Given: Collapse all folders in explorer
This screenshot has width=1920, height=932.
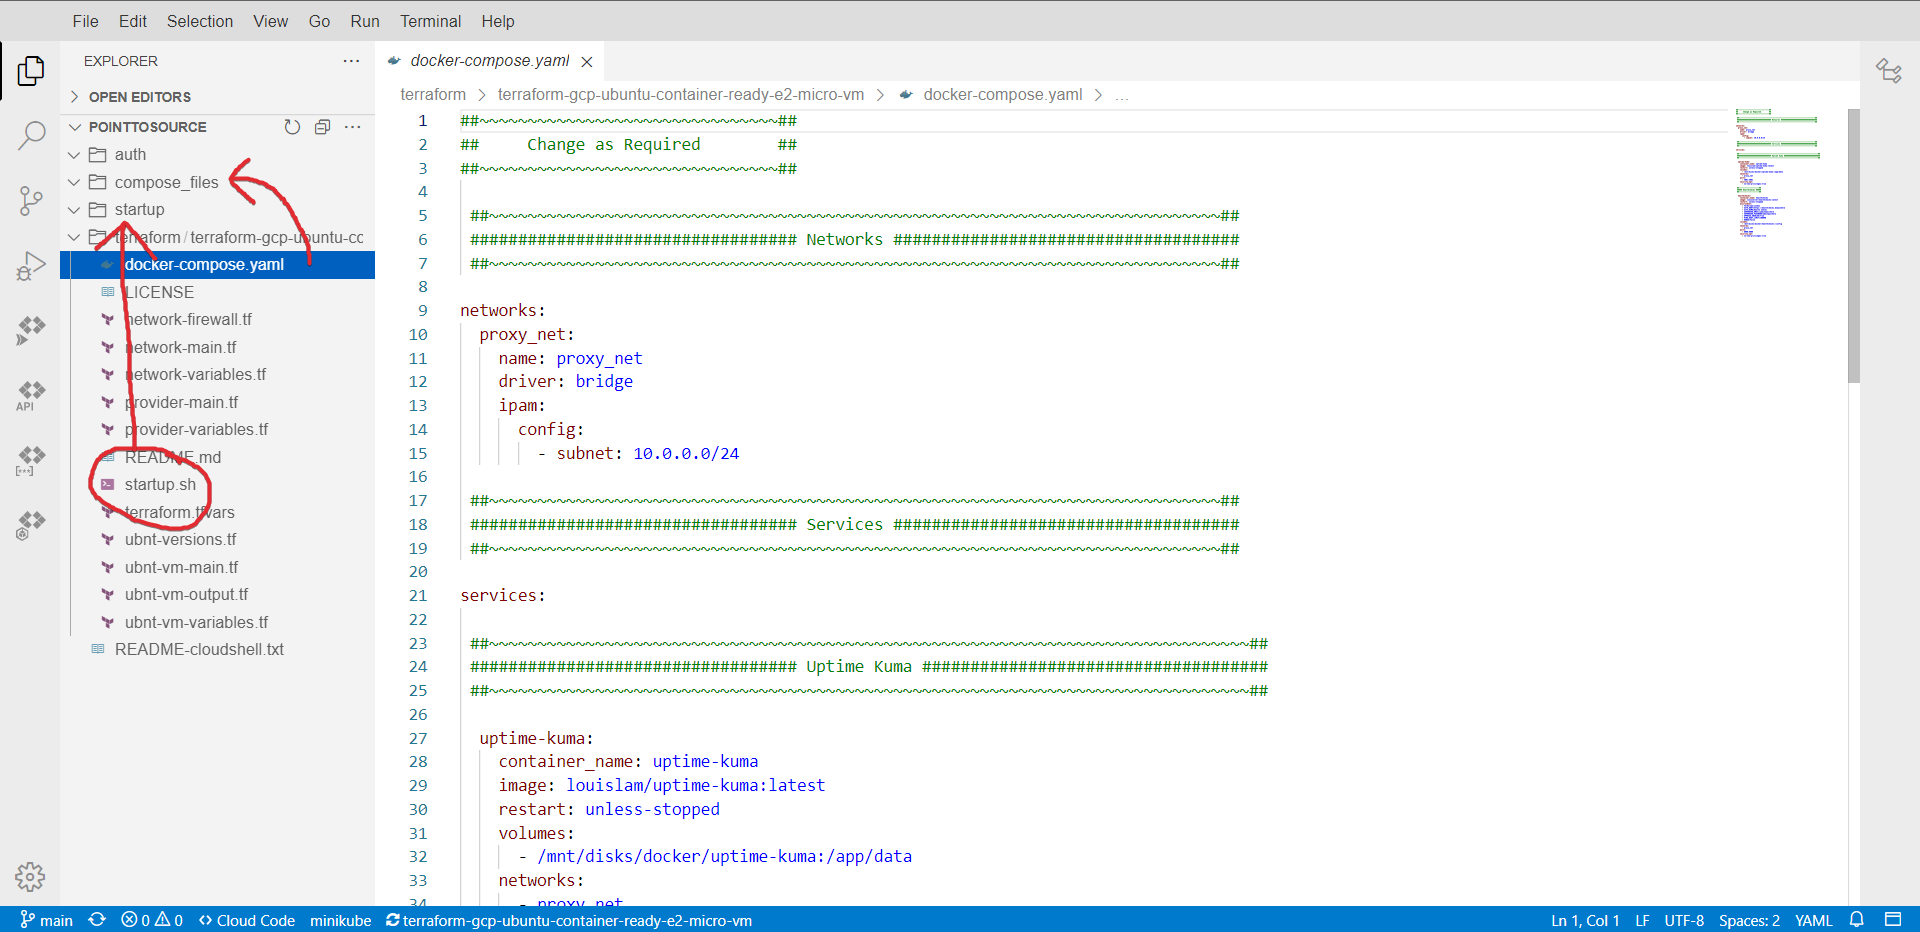Looking at the screenshot, I should coord(322,127).
